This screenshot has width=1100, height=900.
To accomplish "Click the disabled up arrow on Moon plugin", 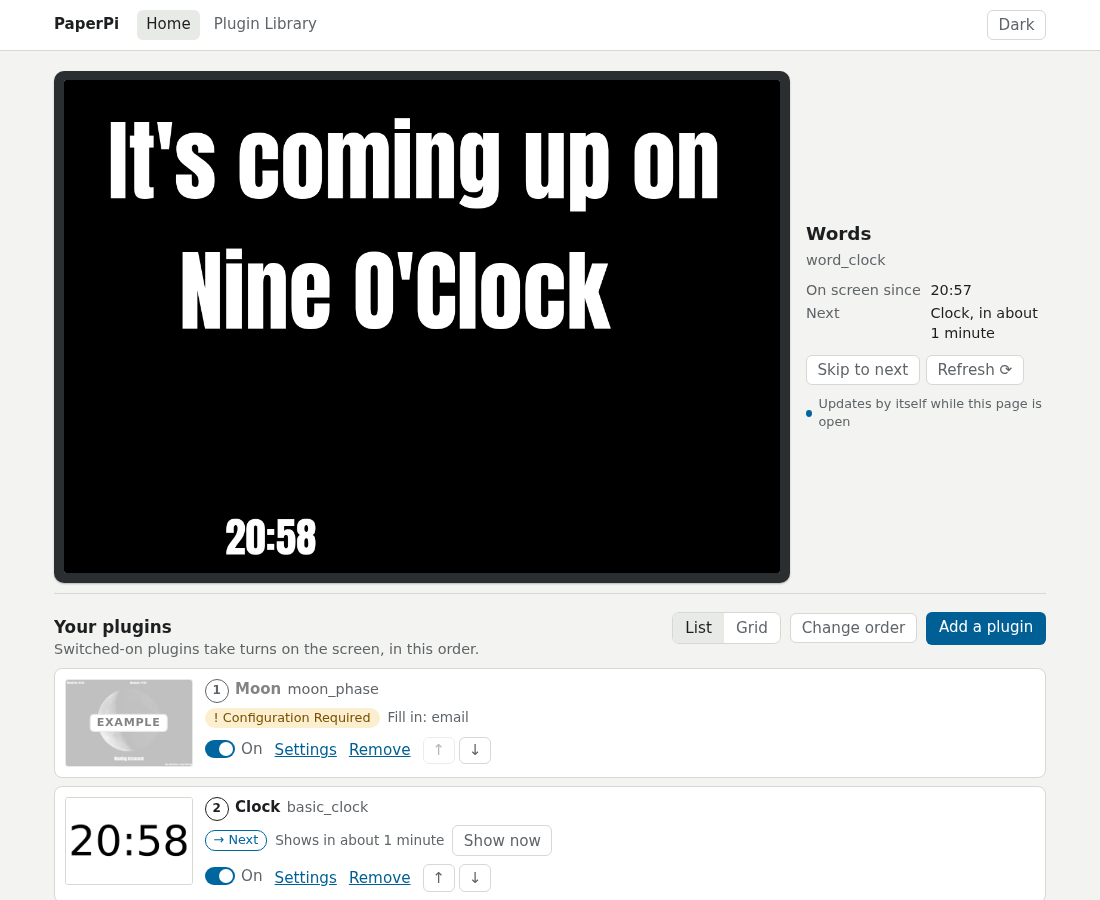I will pos(439,750).
